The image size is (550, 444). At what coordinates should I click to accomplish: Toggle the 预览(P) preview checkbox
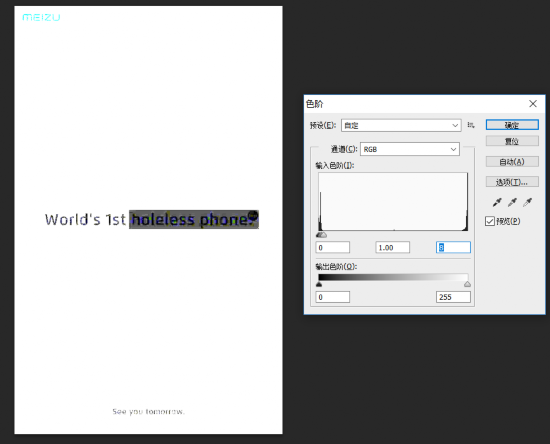[x=490, y=221]
